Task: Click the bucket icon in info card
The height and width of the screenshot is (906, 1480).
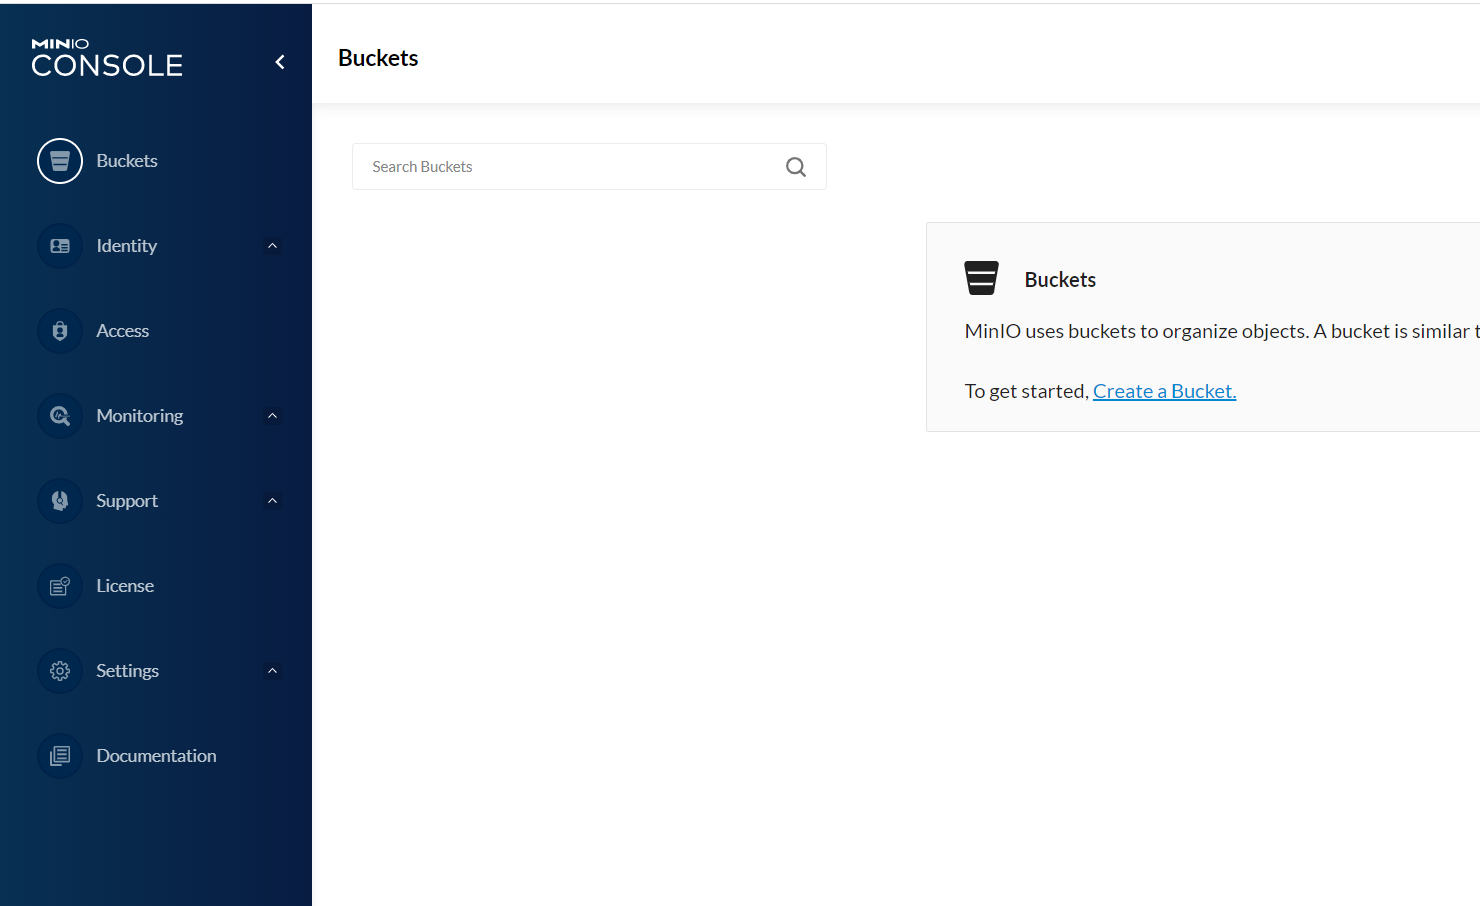Action: coord(981,278)
